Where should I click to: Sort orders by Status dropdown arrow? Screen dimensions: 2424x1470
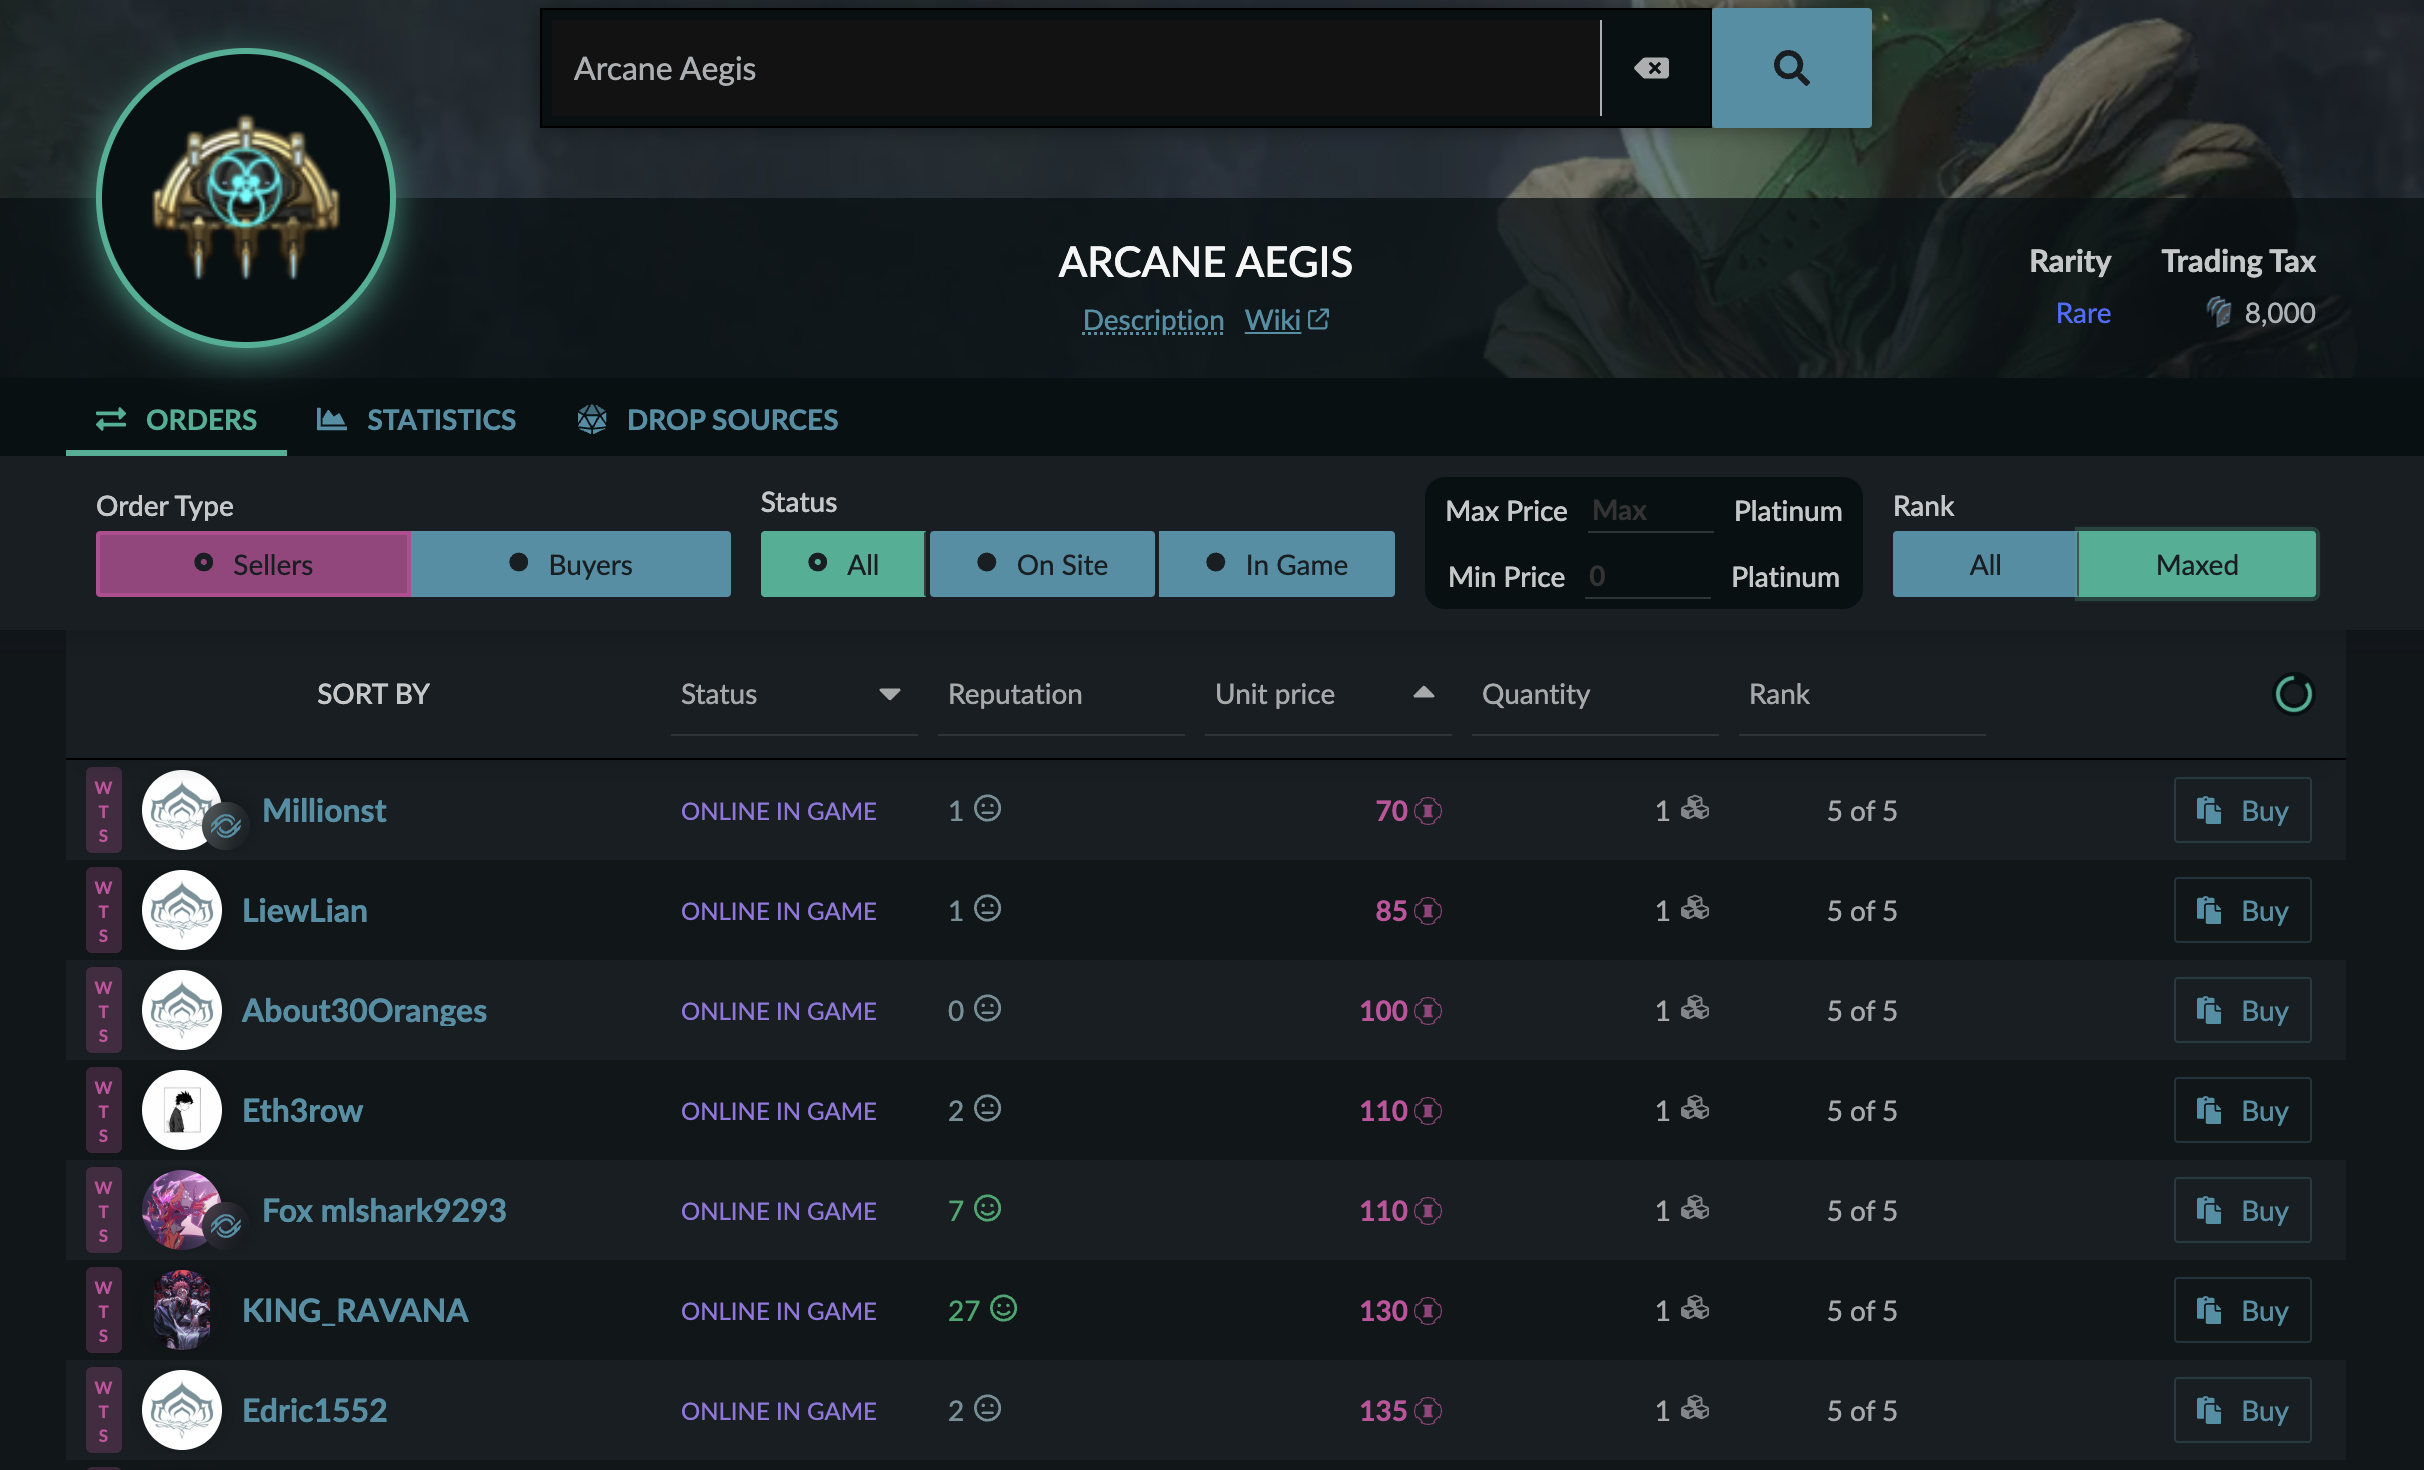(889, 694)
